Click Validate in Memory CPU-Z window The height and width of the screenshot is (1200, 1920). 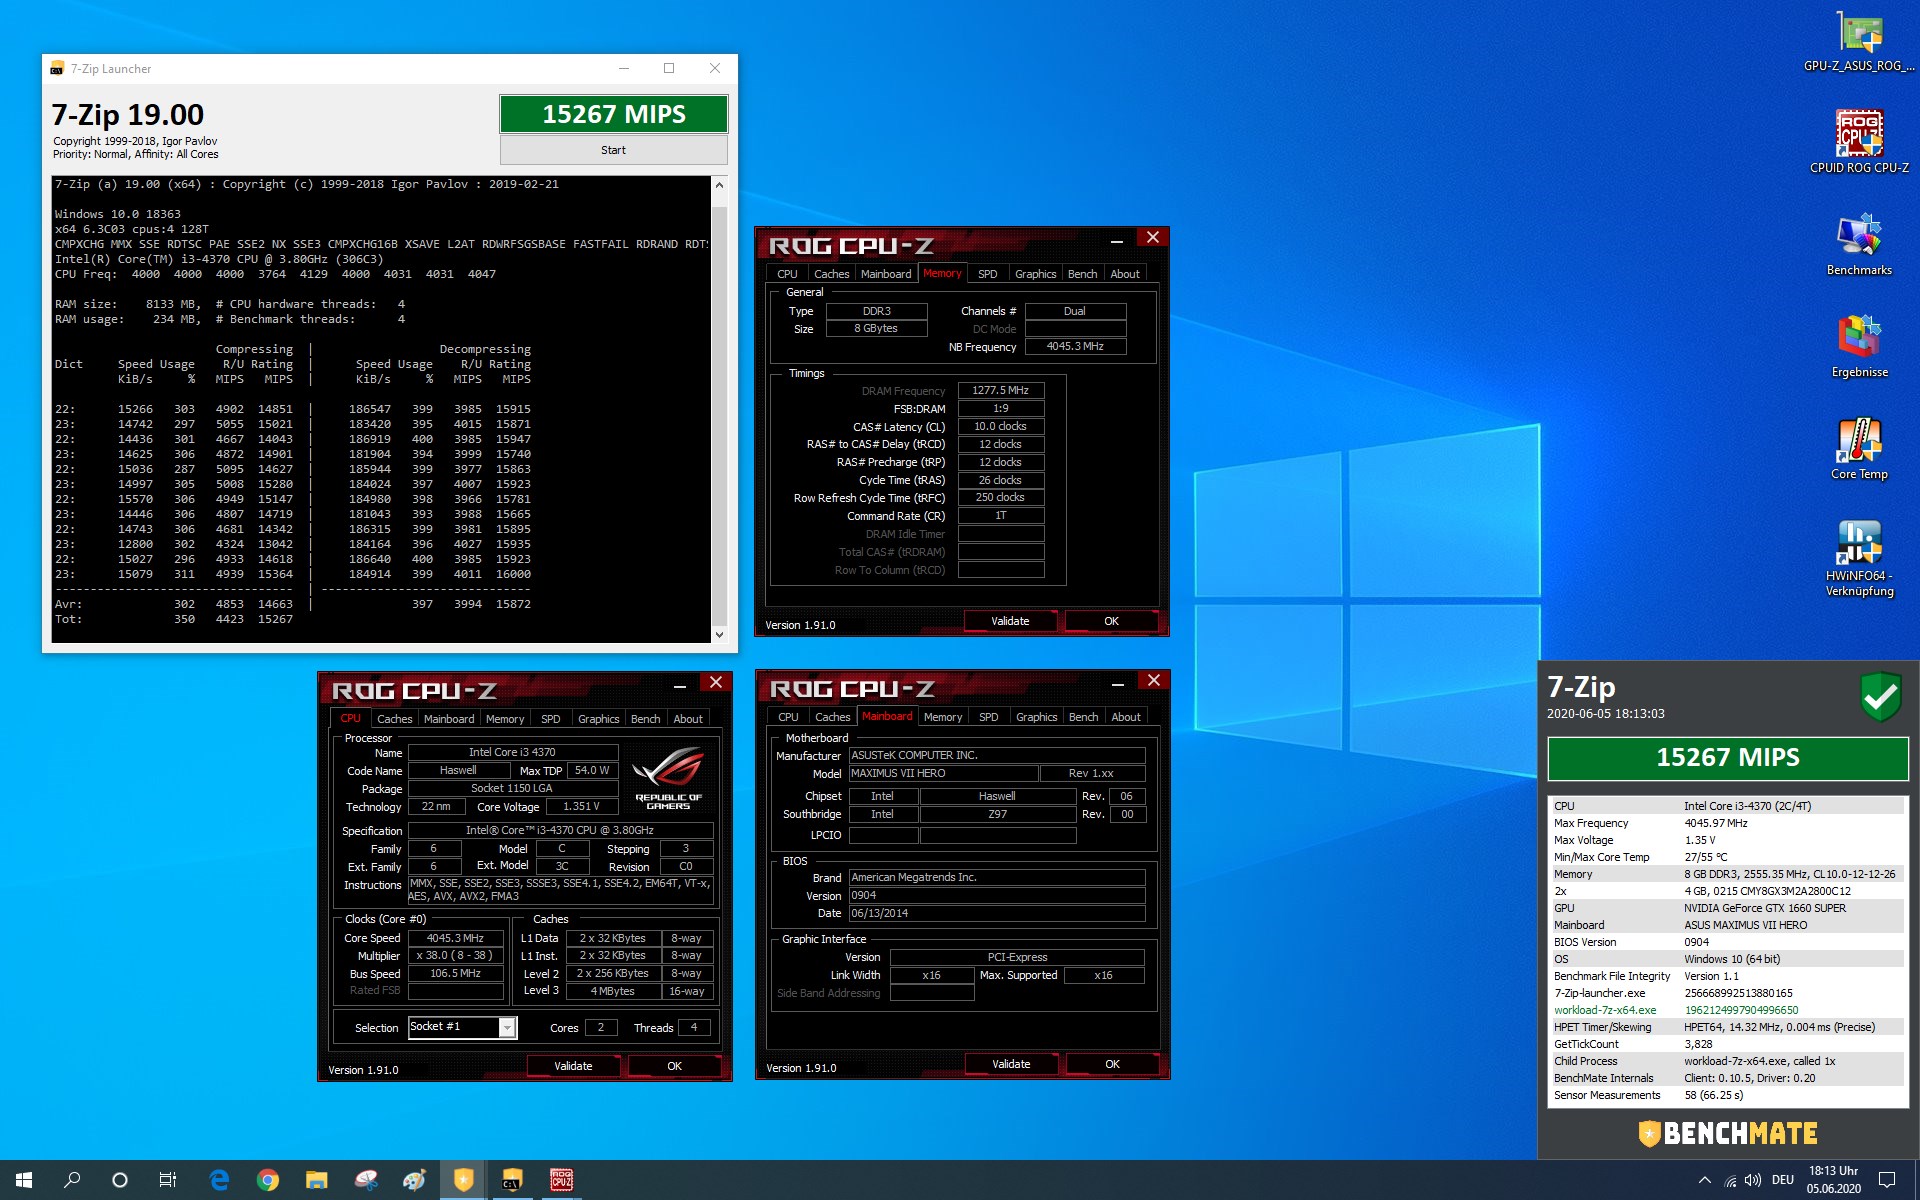coord(1010,621)
